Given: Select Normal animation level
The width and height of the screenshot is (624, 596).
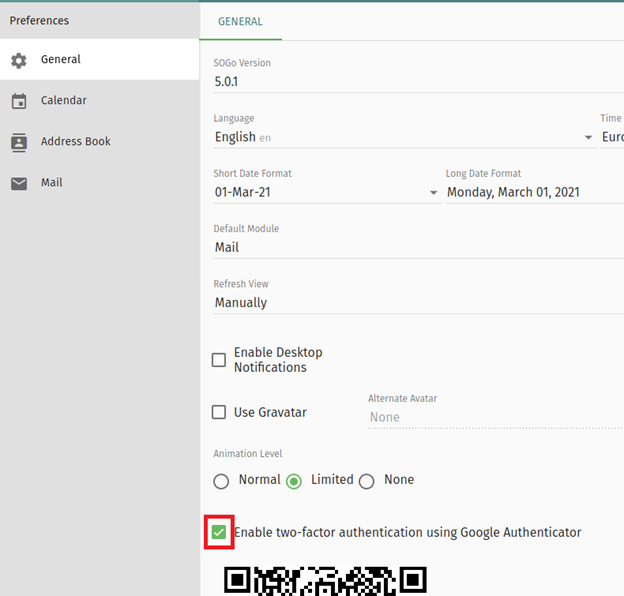Looking at the screenshot, I should (x=222, y=481).
